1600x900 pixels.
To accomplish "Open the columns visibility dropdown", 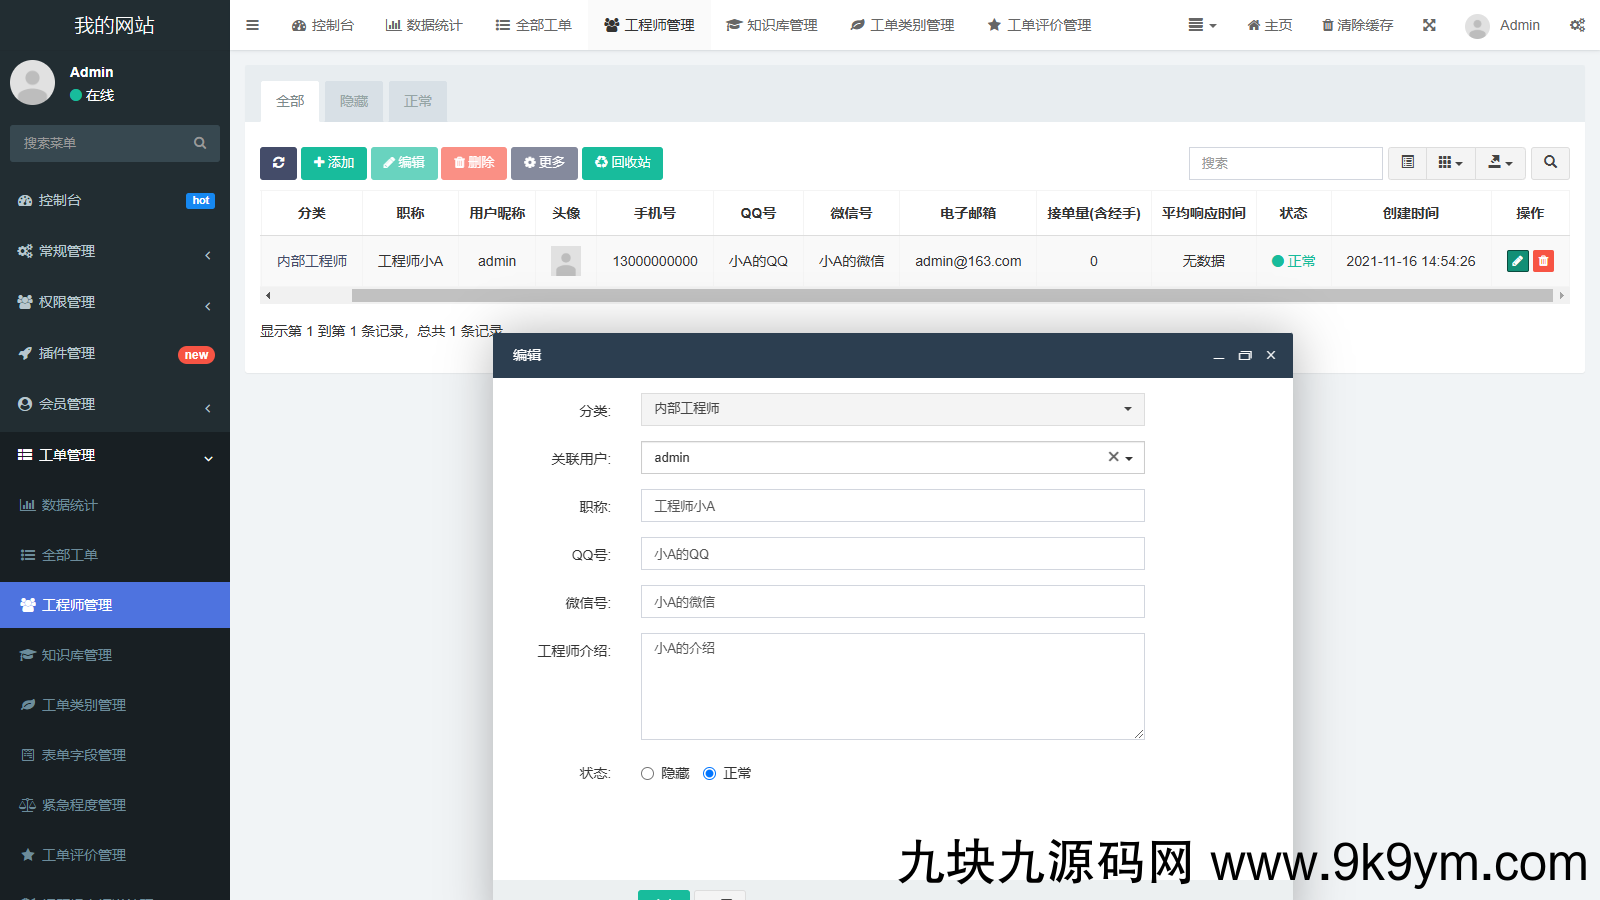I will 1450,163.
